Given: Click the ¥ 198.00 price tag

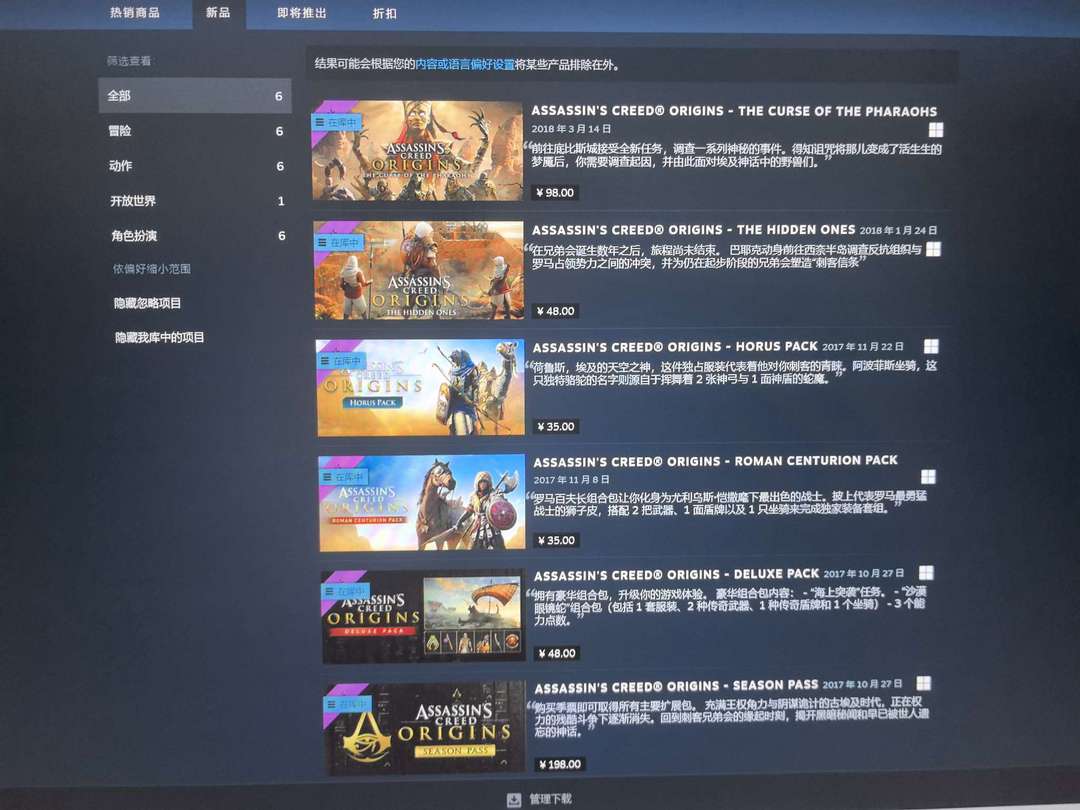Looking at the screenshot, I should [x=560, y=765].
